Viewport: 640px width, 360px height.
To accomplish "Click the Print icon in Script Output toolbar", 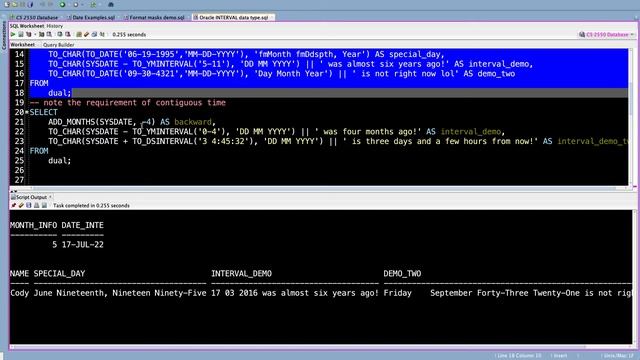I will (36, 205).
